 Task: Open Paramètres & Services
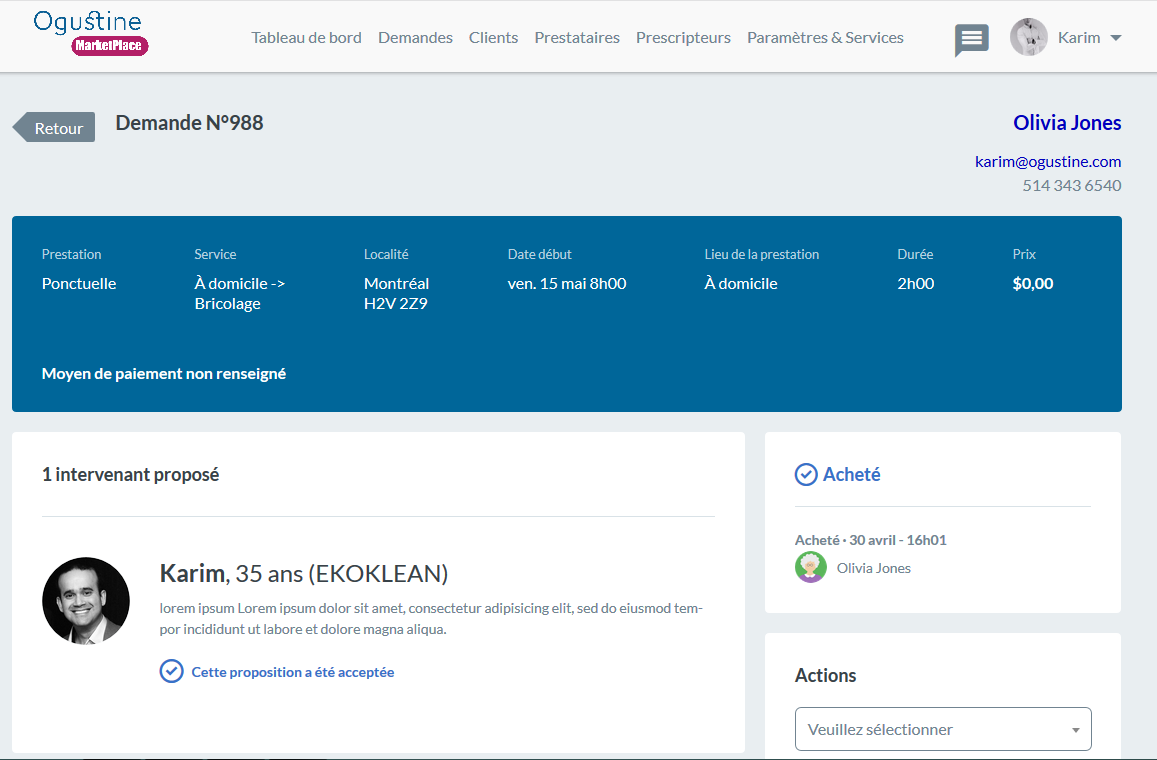pyautogui.click(x=825, y=38)
